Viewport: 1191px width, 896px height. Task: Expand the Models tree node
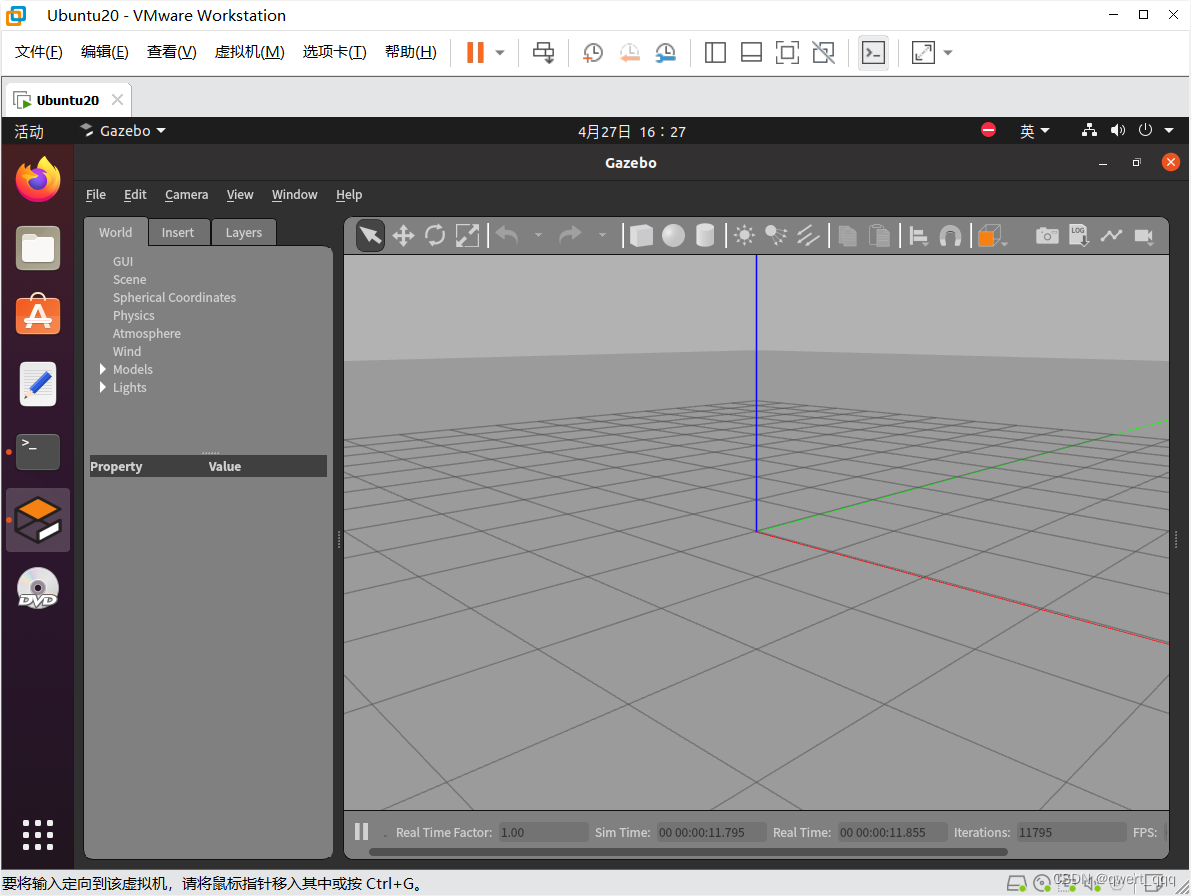103,369
